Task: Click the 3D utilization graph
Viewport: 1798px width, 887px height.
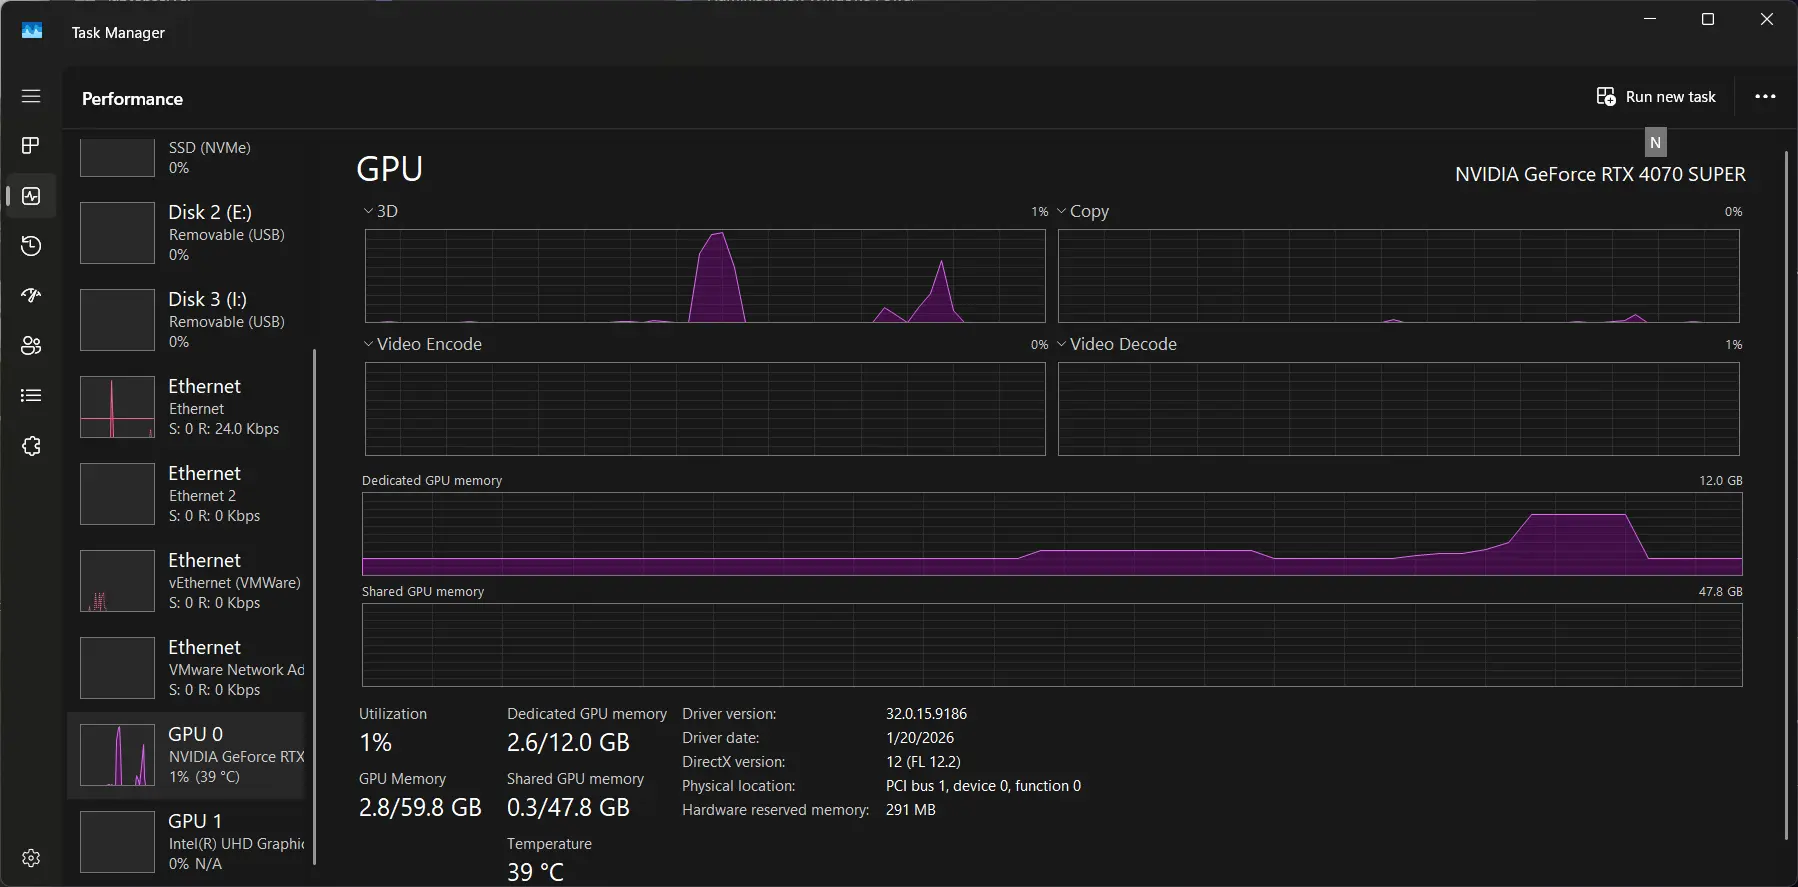Action: pos(705,276)
